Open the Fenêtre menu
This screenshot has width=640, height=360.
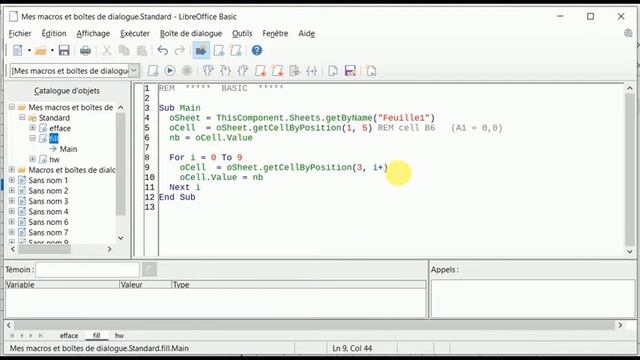coord(275,33)
